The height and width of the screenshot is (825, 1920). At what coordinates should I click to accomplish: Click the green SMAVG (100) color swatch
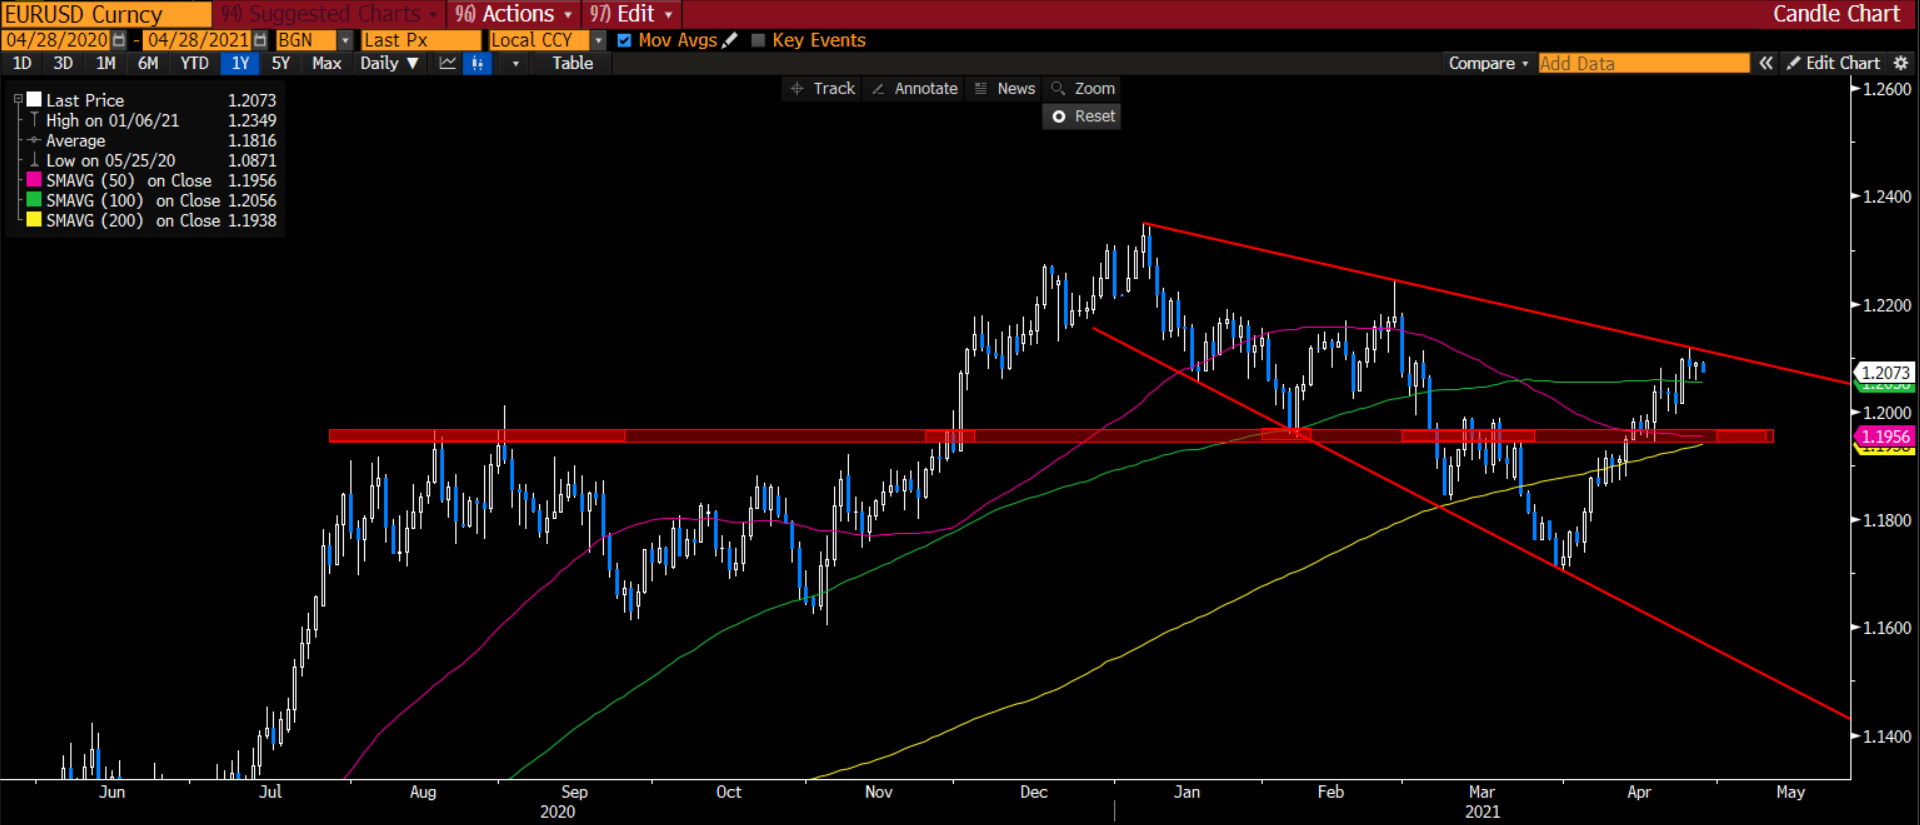tap(34, 200)
